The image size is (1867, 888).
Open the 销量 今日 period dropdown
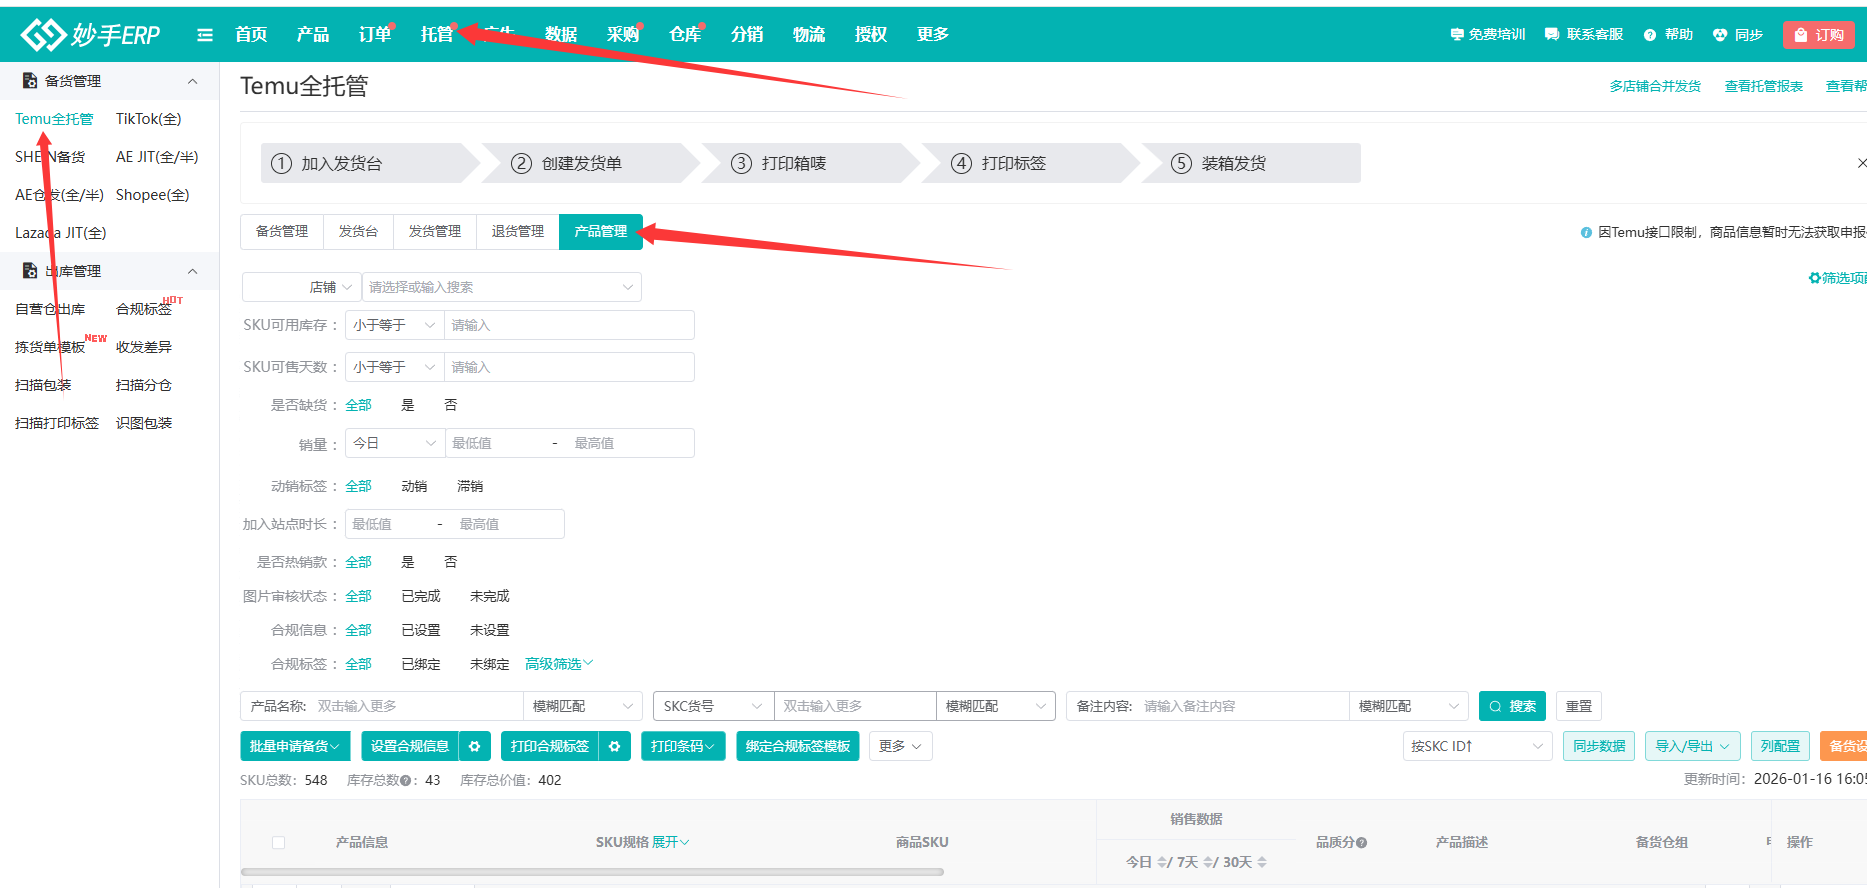[x=395, y=443]
